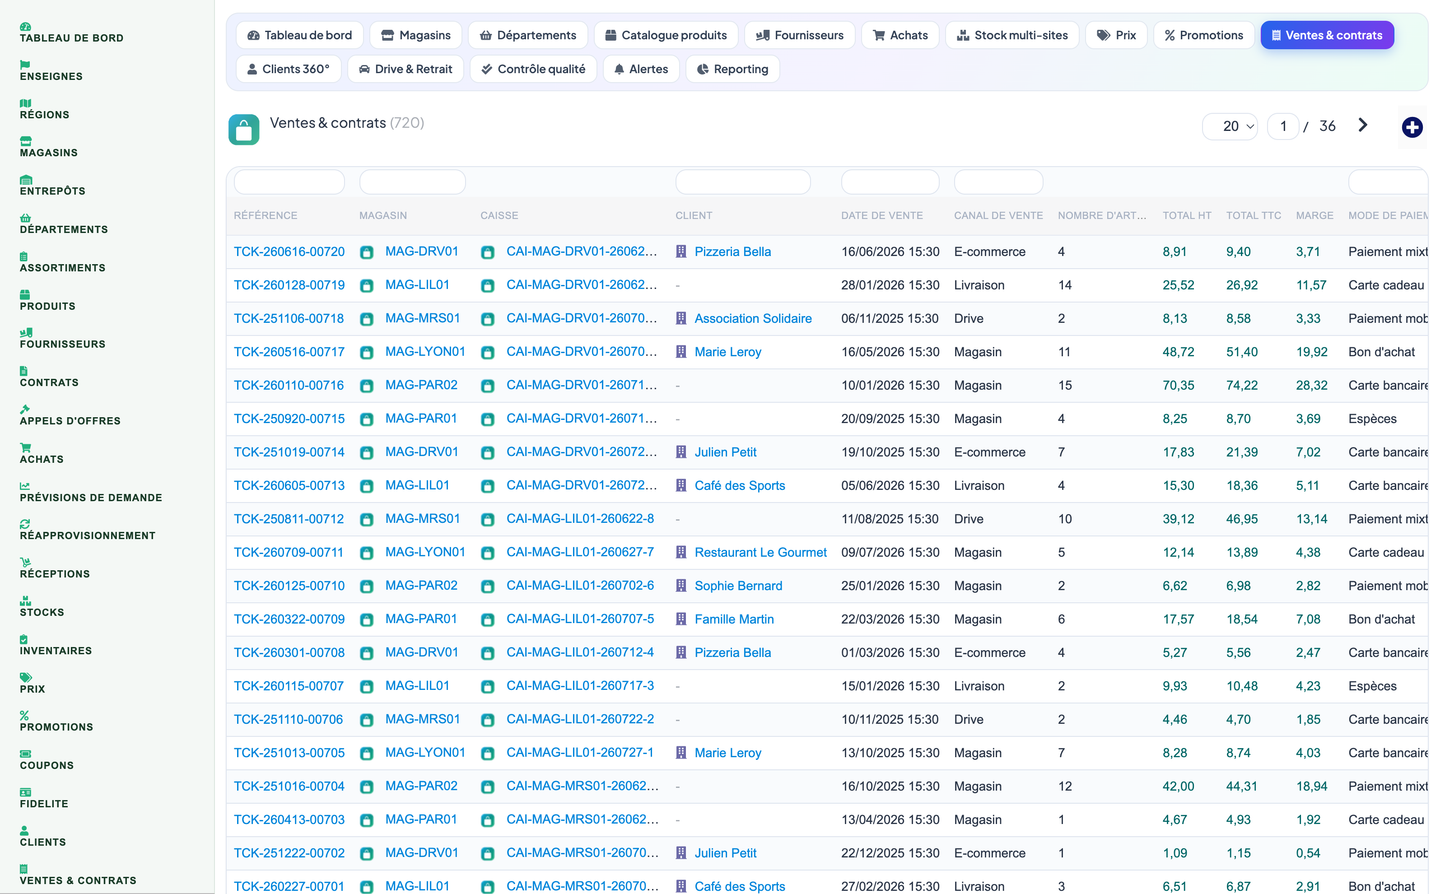Open Contrats in the sidebar

click(x=49, y=377)
